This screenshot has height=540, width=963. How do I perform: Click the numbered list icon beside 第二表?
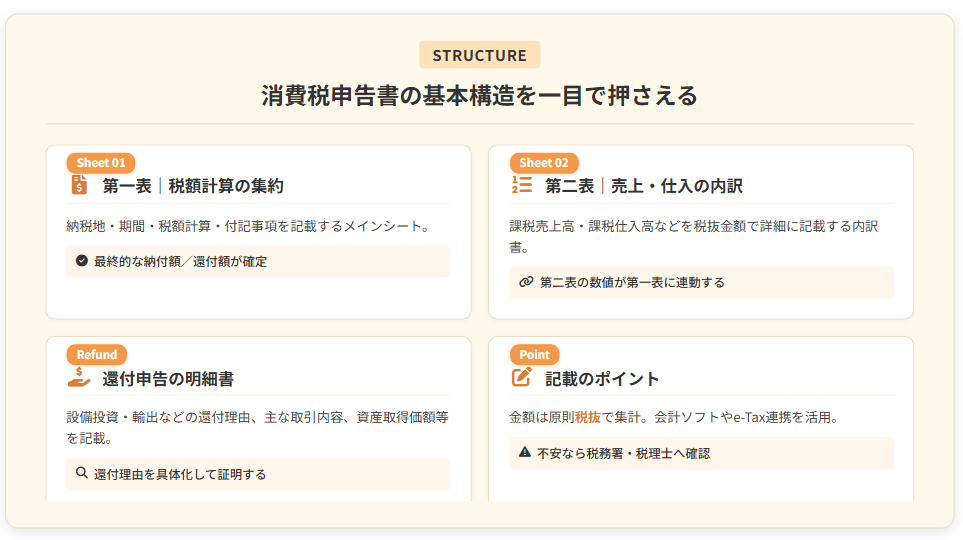pos(521,185)
